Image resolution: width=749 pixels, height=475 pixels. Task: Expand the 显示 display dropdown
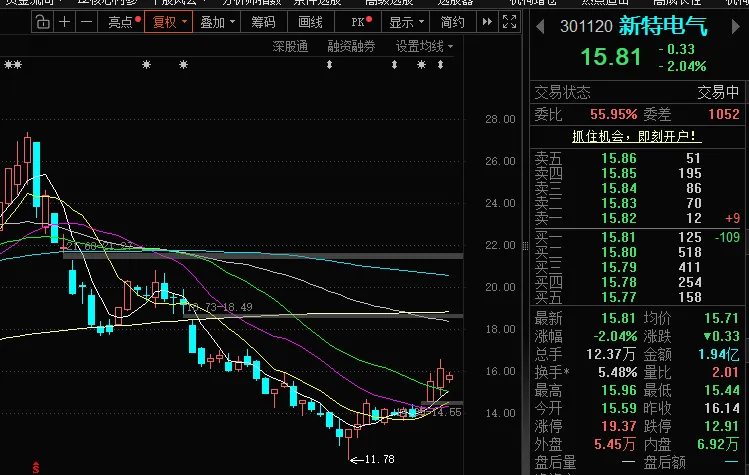pos(406,22)
